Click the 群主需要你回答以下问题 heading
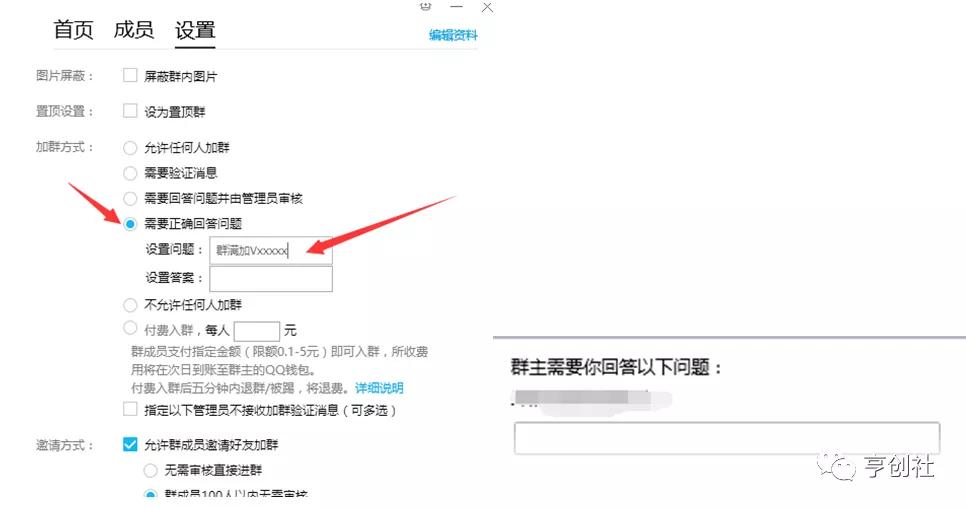The image size is (966, 509). pyautogui.click(x=615, y=367)
